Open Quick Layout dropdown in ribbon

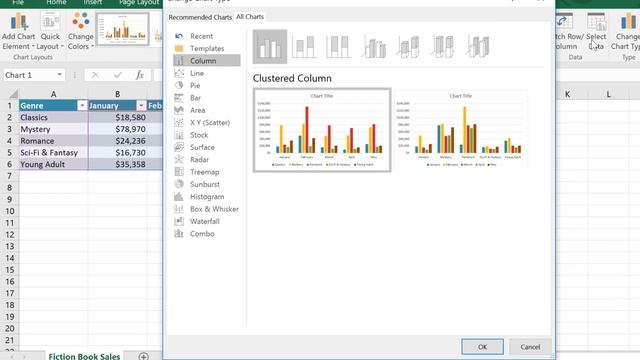coord(50,31)
